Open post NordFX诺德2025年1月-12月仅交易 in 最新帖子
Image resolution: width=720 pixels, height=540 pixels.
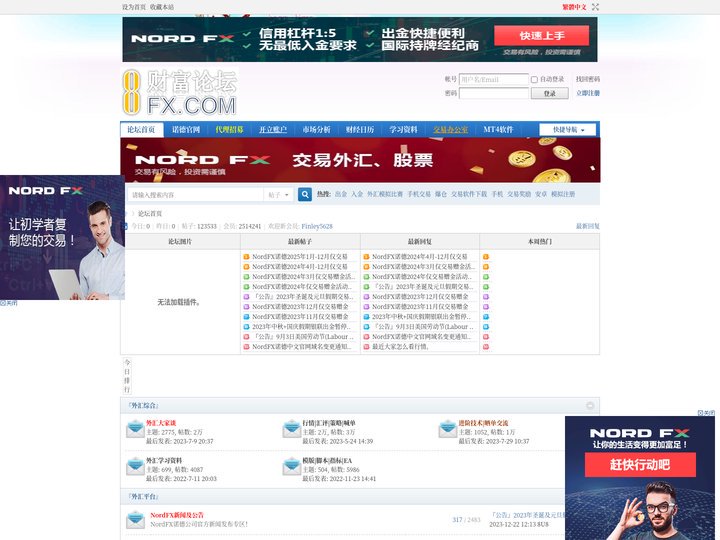(300, 257)
